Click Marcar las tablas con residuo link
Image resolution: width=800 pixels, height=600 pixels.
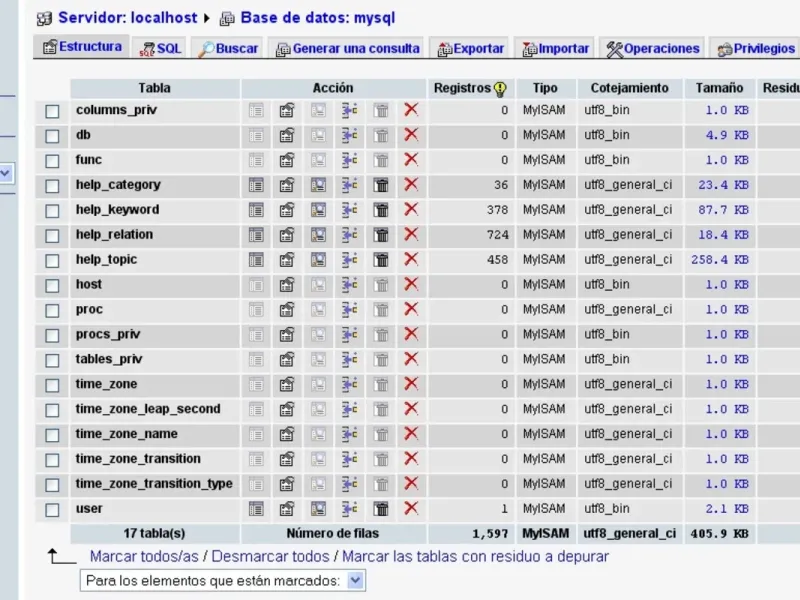[x=476, y=556]
